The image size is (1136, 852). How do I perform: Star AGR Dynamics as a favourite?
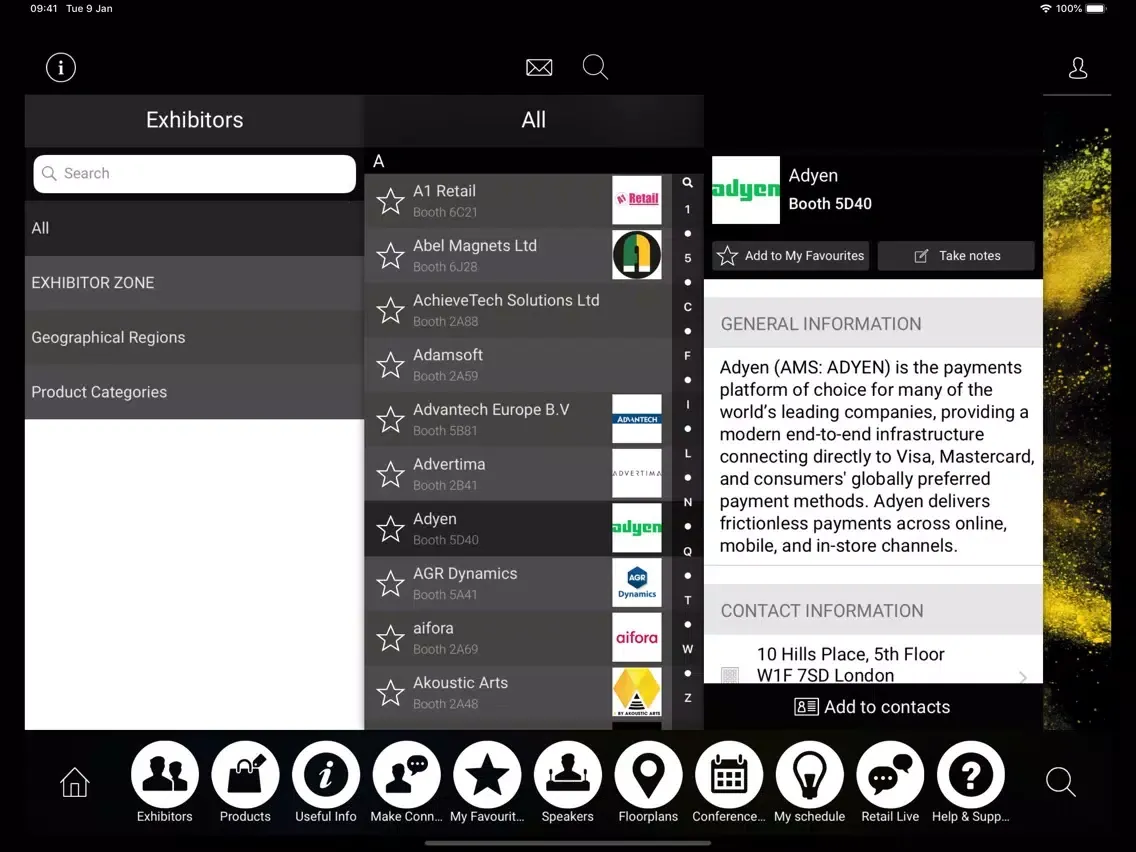tap(390, 583)
